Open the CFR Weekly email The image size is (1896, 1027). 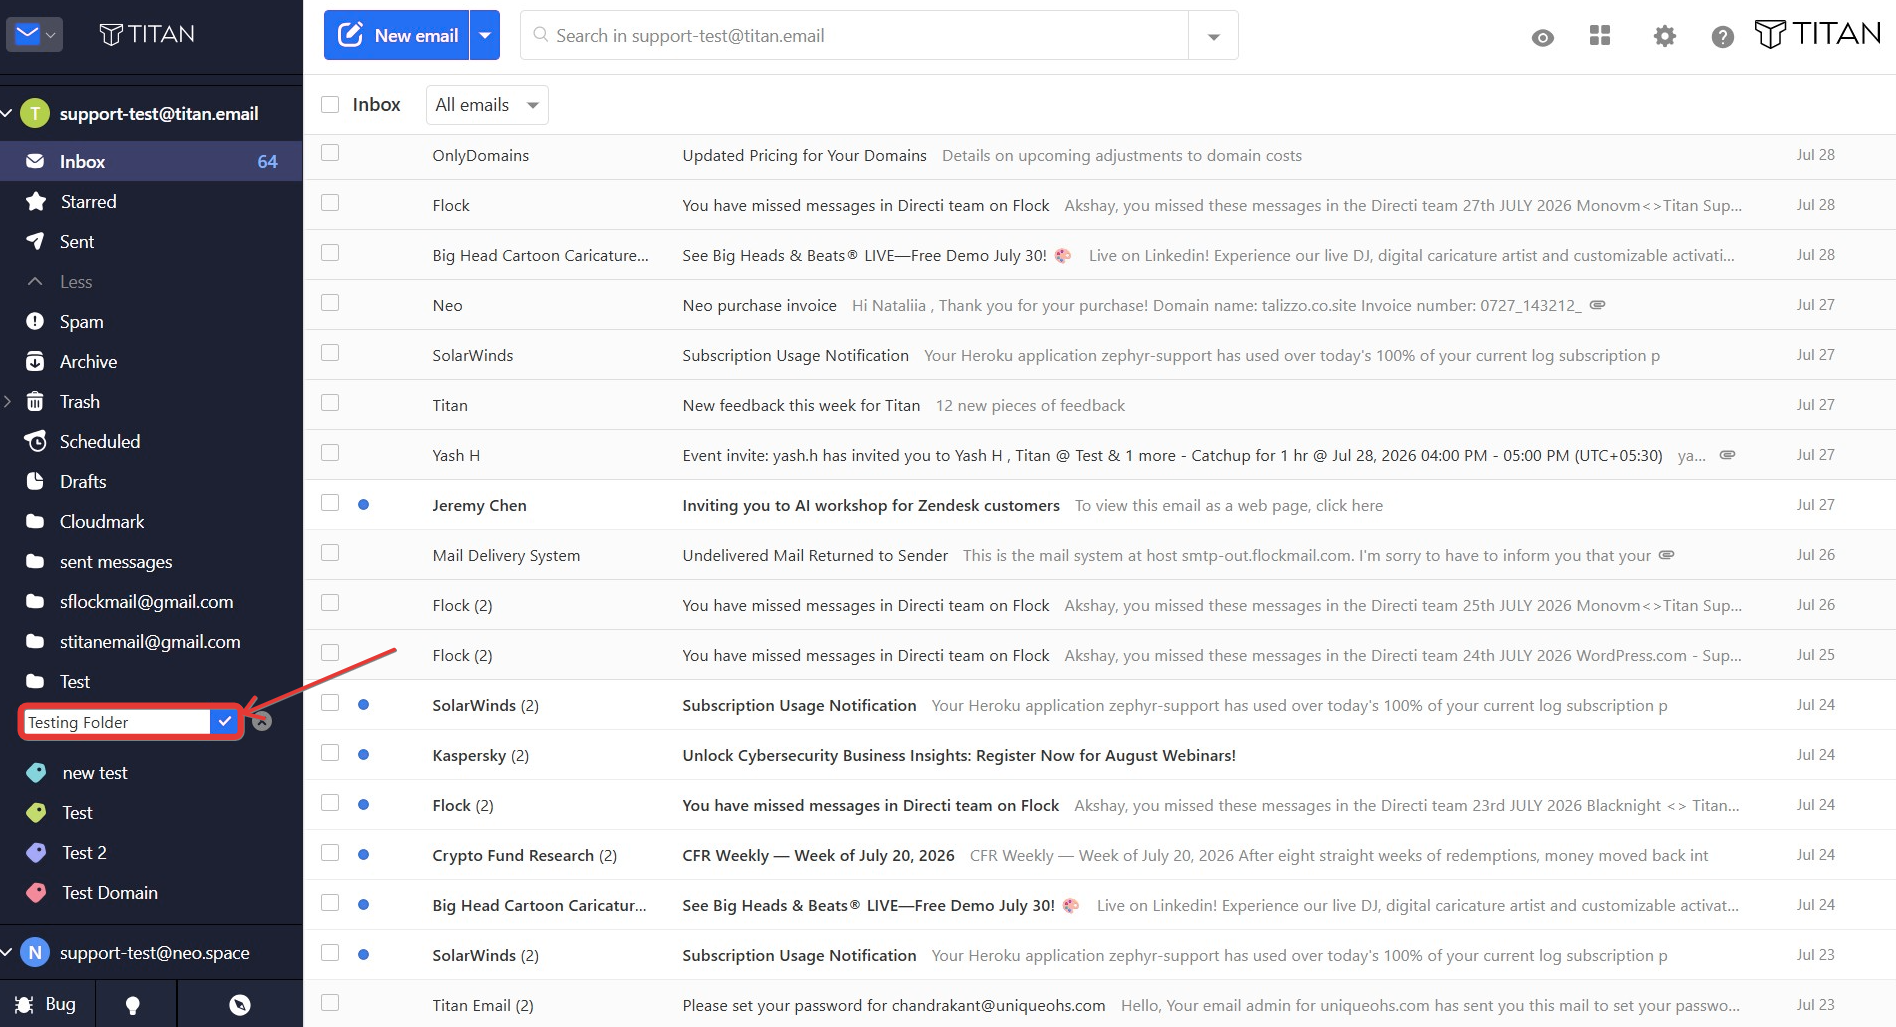1100,855
